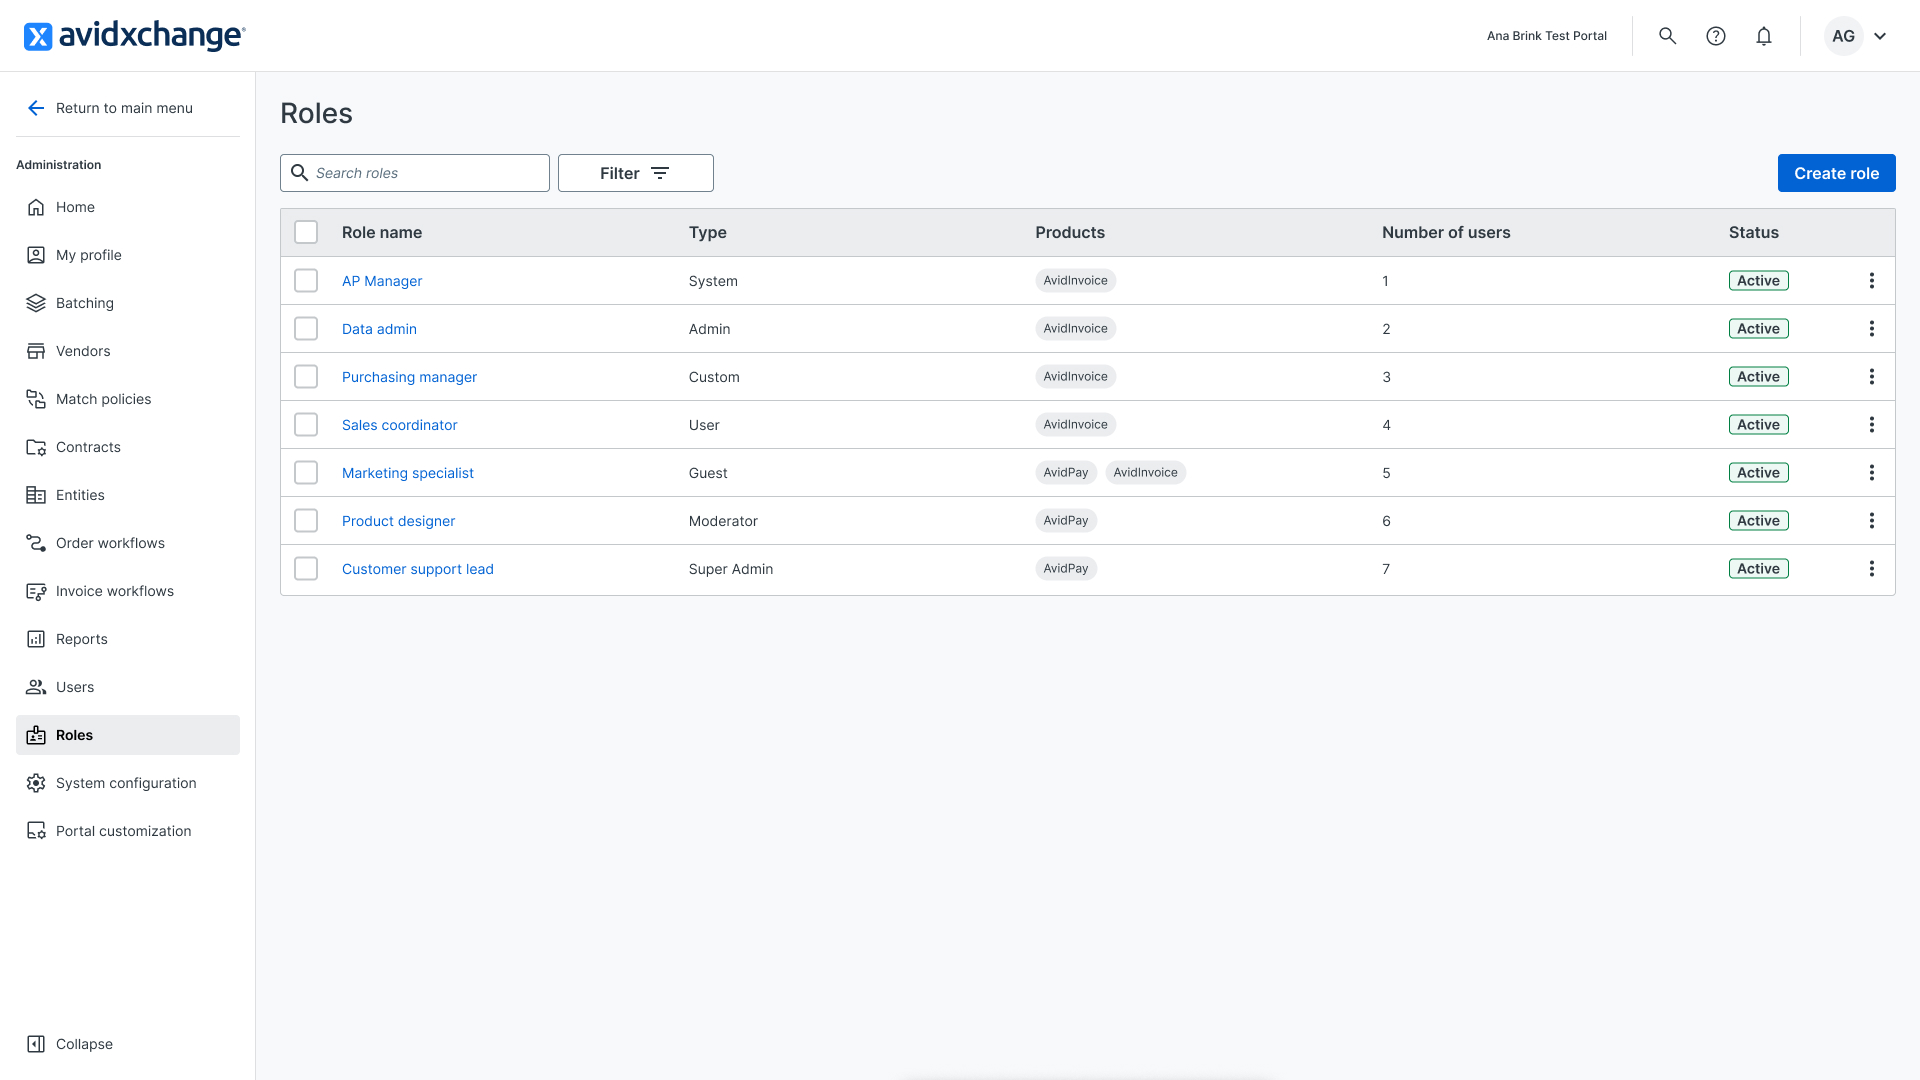1920x1080 pixels.
Task: Click the magnifier inside Search roles
Action: (x=299, y=173)
